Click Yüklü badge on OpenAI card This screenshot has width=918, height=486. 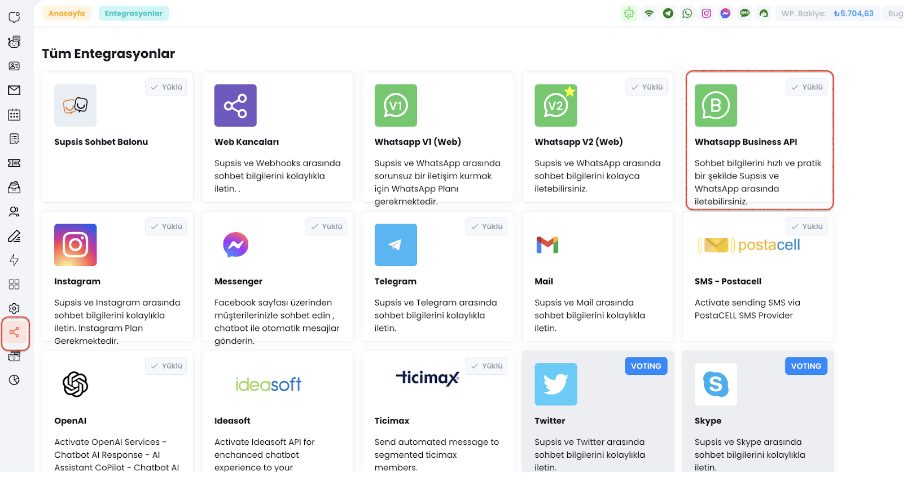(x=166, y=366)
